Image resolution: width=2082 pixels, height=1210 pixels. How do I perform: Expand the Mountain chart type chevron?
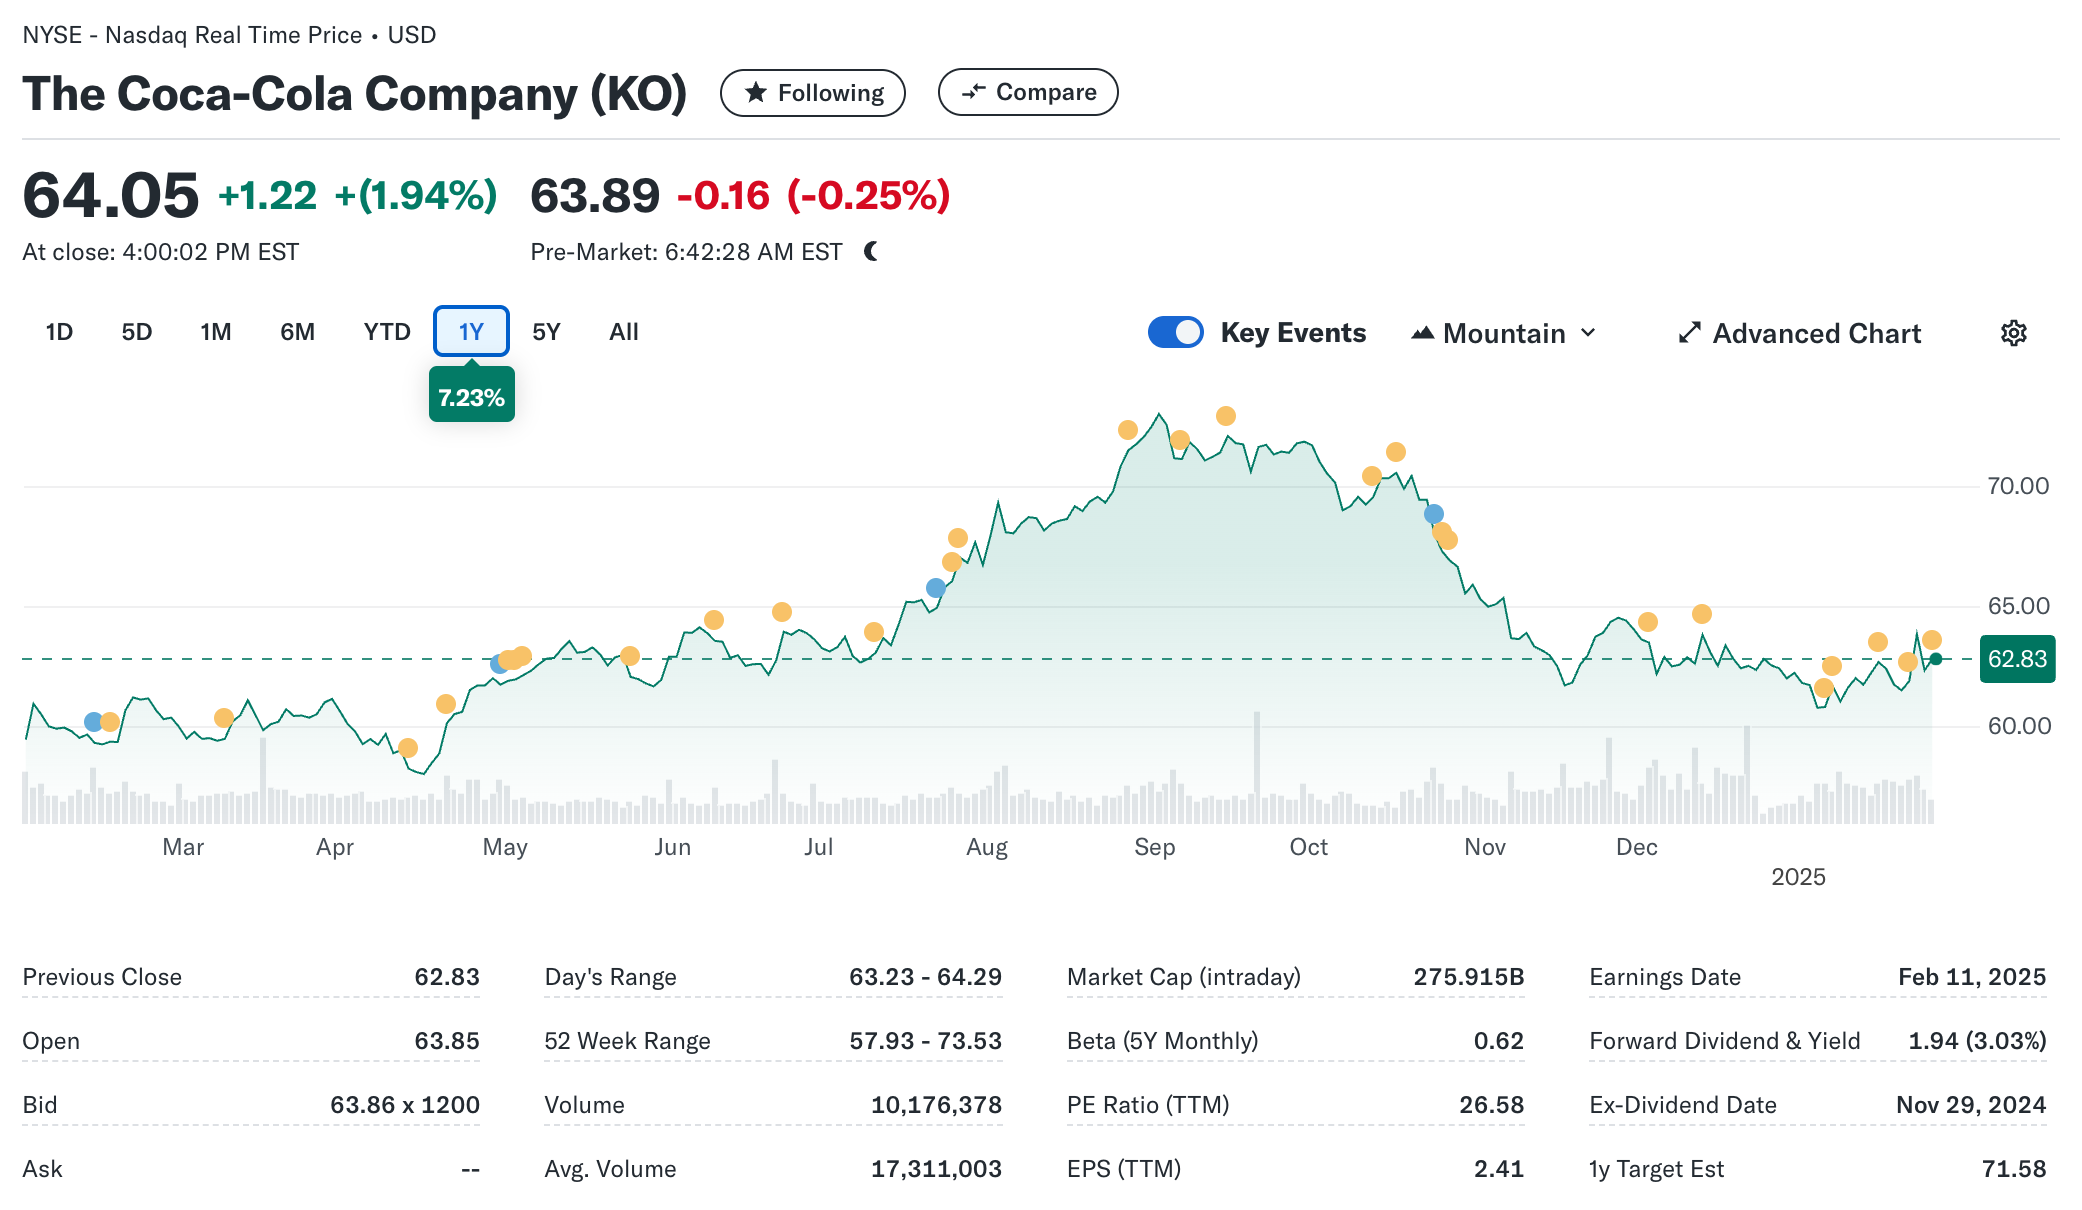tap(1588, 333)
